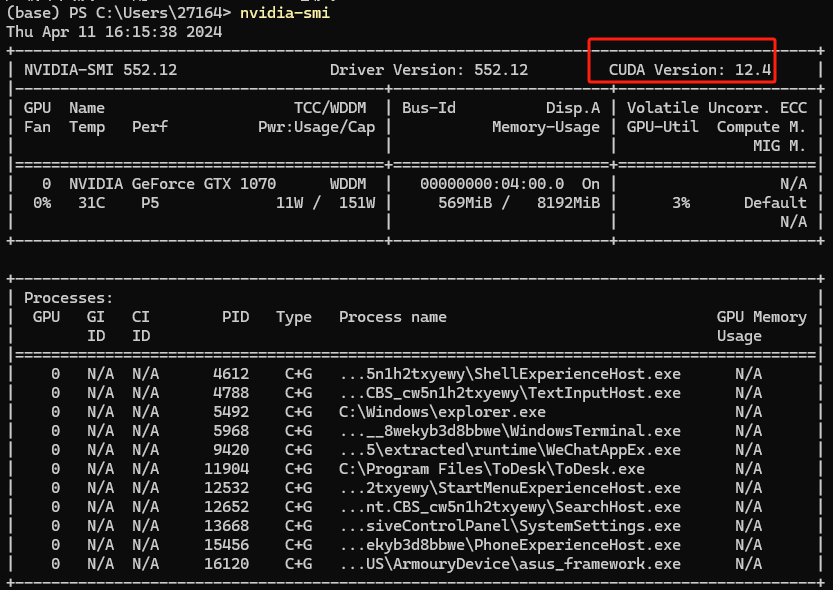Viewport: 833px width, 590px height.
Task: Click PID 4612 in process list
Action: click(x=231, y=374)
